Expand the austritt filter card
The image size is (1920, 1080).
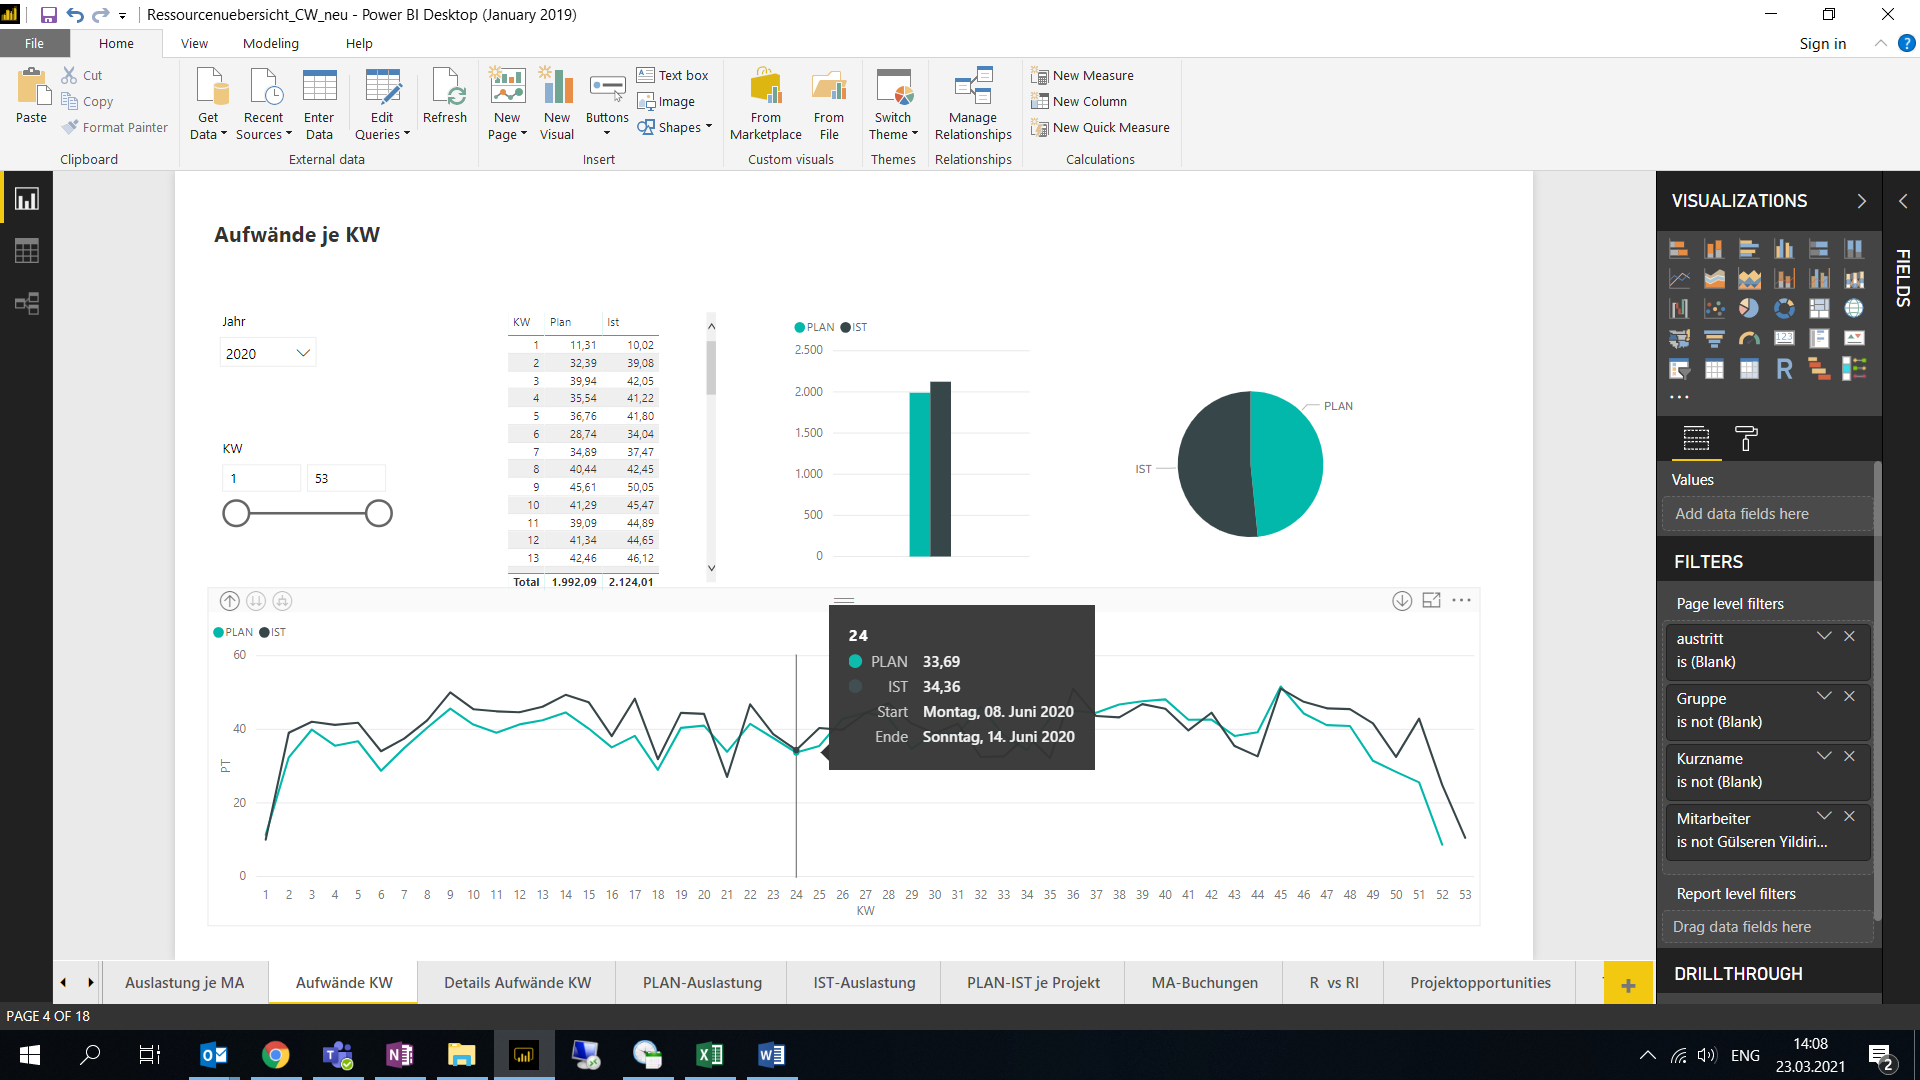pyautogui.click(x=1824, y=636)
